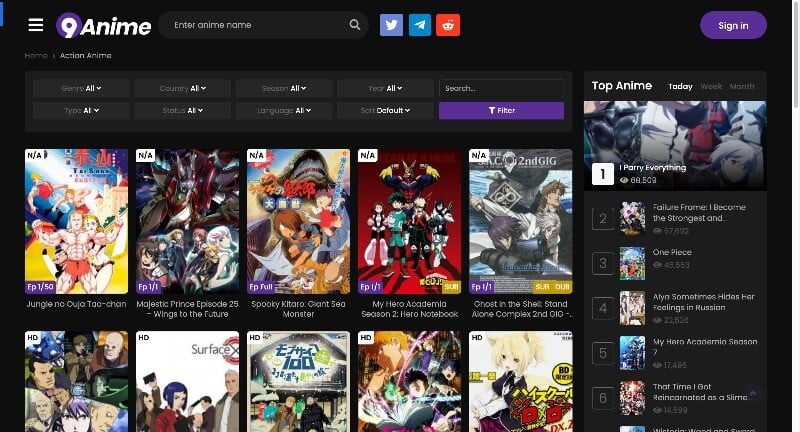
Task: Click Failure Frame small thumbnail
Action: (632, 218)
